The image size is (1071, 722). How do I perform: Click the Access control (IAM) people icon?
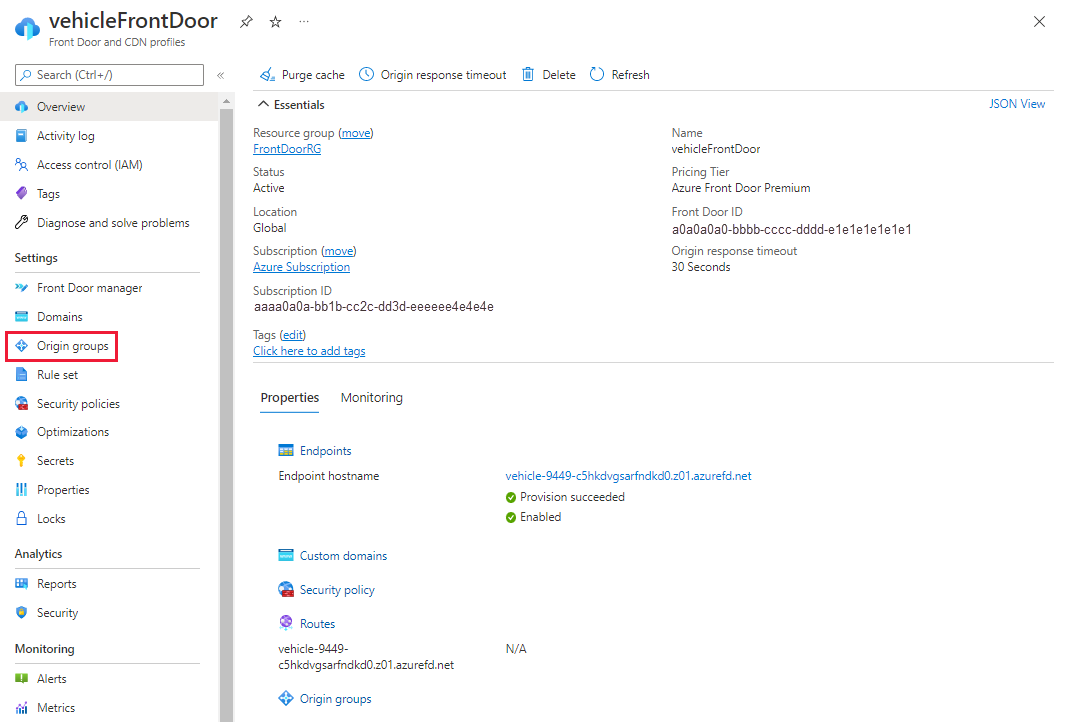[x=22, y=165]
